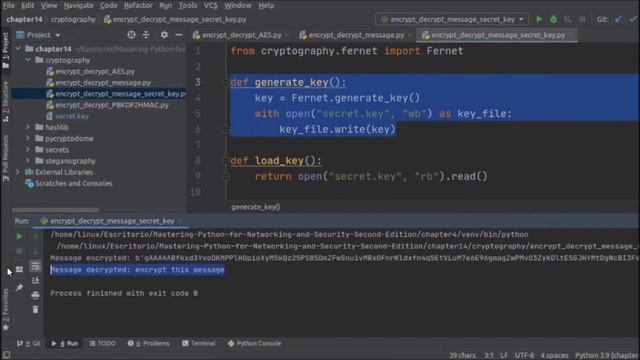Viewport: 640px width, 360px height.
Task: Open the Git tool window button
Action: pyautogui.click(x=29, y=343)
